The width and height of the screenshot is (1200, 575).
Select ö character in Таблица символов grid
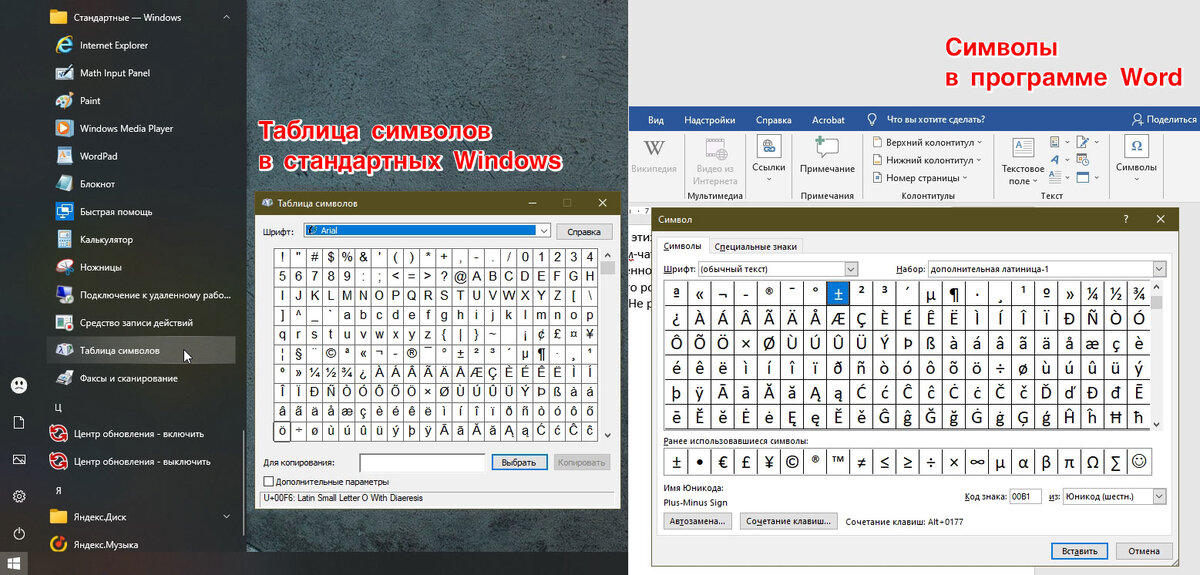(283, 431)
